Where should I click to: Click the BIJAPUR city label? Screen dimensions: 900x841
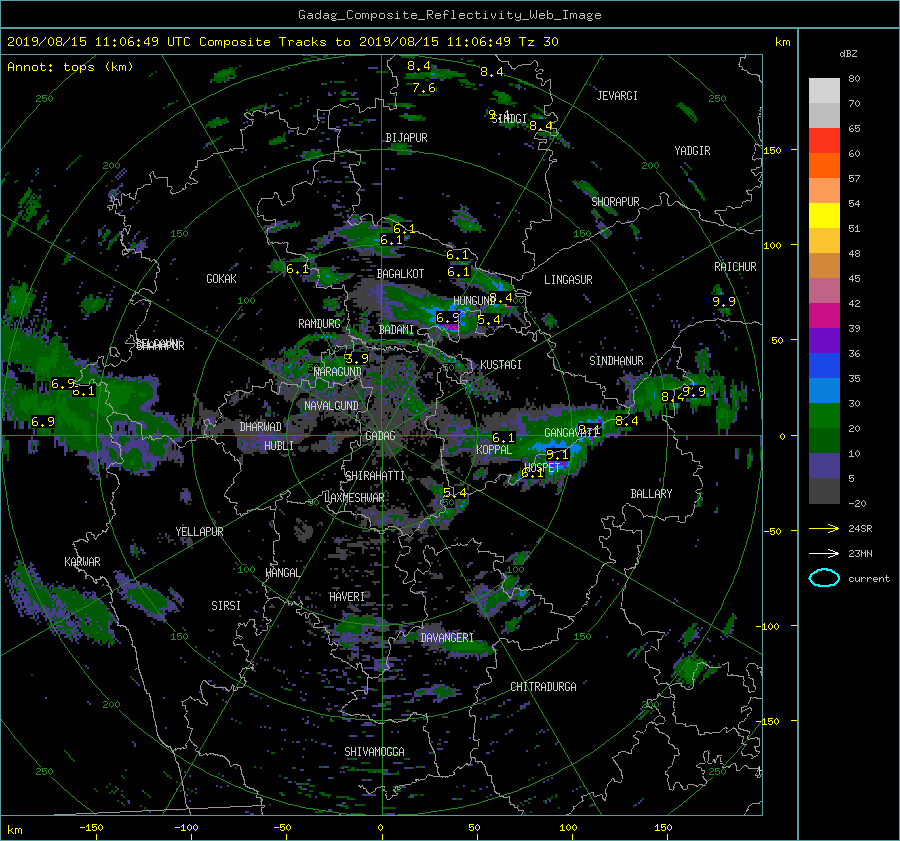pyautogui.click(x=406, y=138)
